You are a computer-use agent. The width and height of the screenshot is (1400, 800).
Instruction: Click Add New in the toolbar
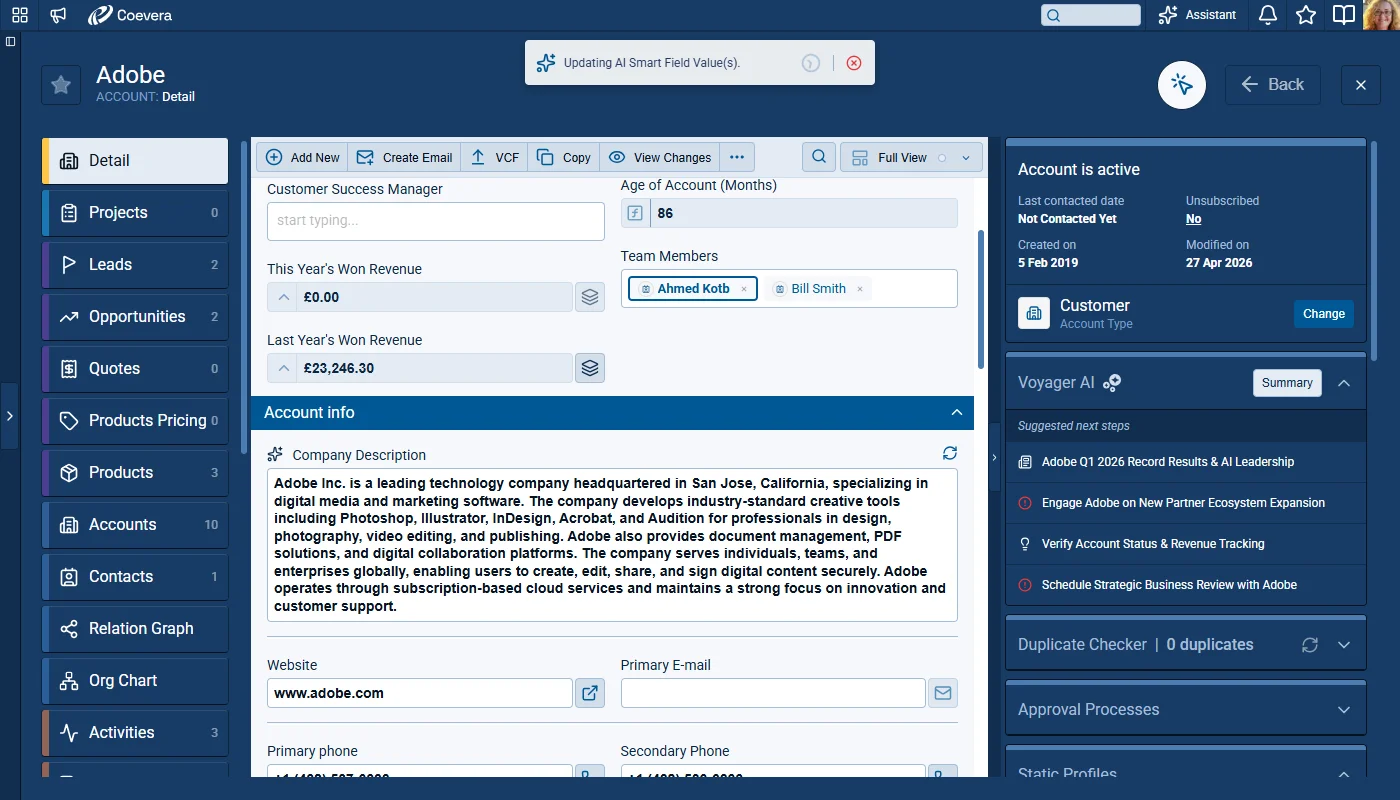[x=302, y=157]
